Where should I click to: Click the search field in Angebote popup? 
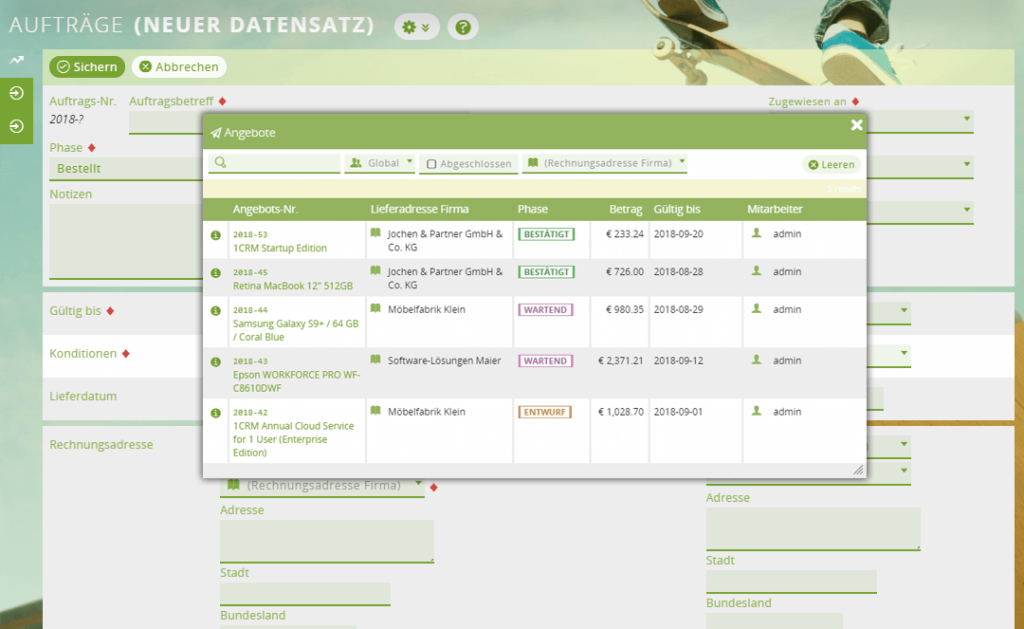(x=275, y=163)
